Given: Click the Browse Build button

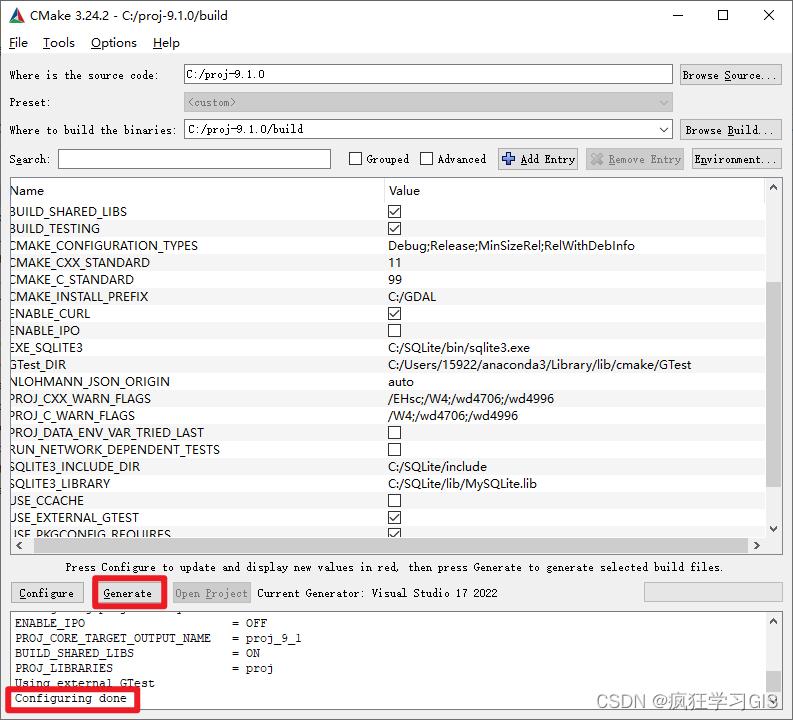Looking at the screenshot, I should 730,130.
